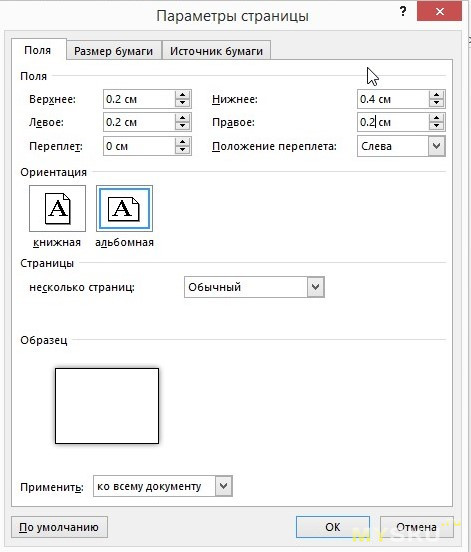Image resolution: width=471 pixels, height=552 pixels.
Task: Decrease the Левое margin with down arrow
Action: tap(182, 126)
